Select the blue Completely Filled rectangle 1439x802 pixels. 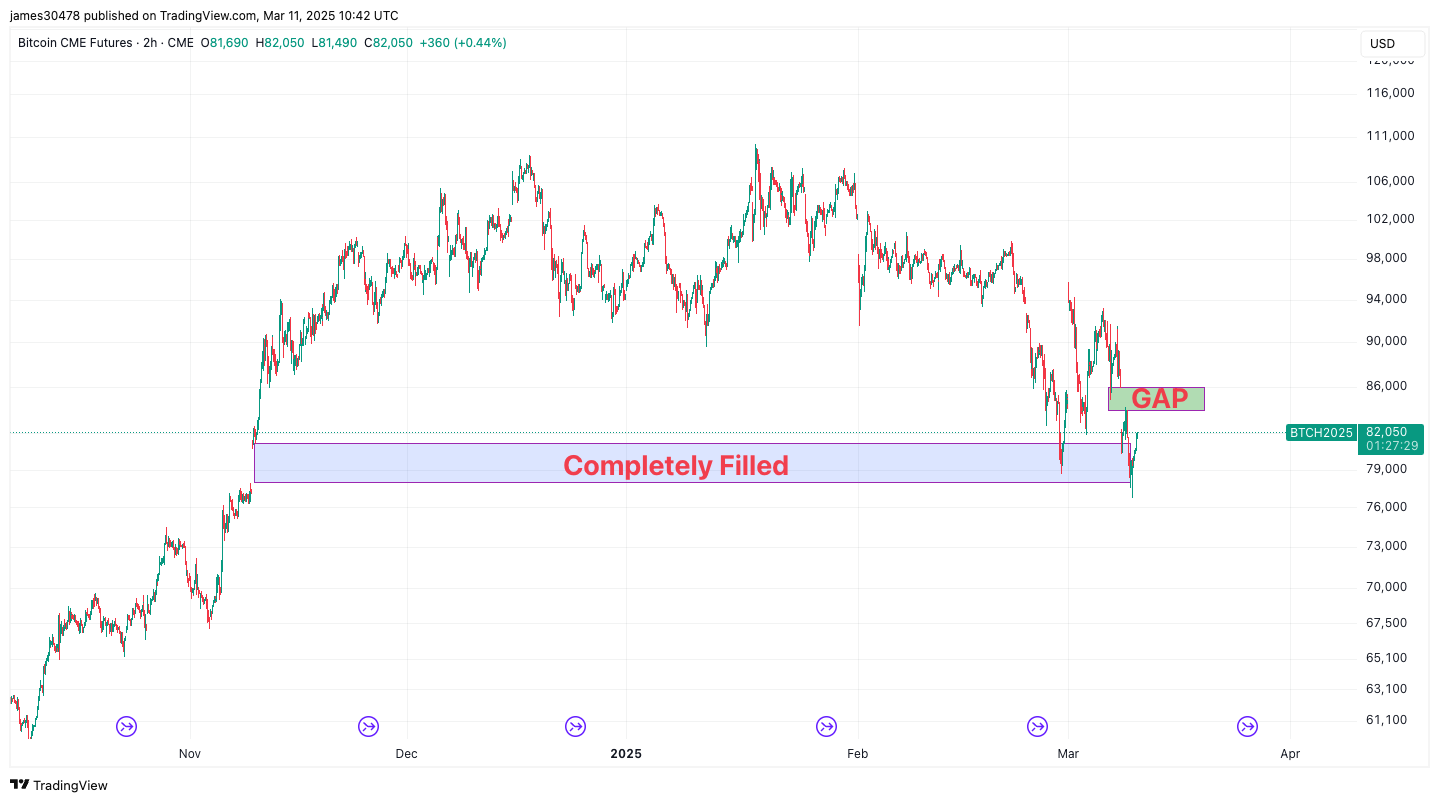click(676, 464)
